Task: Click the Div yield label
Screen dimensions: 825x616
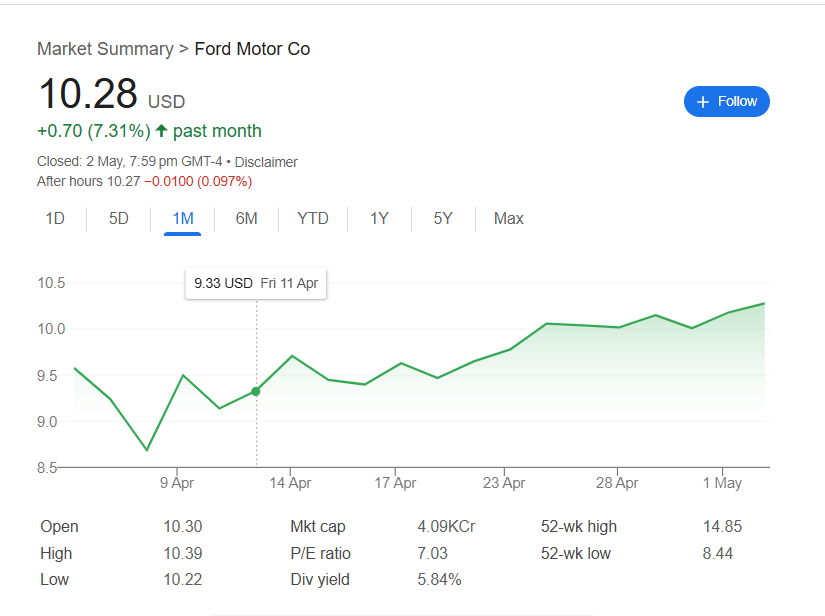Action: click(x=320, y=580)
